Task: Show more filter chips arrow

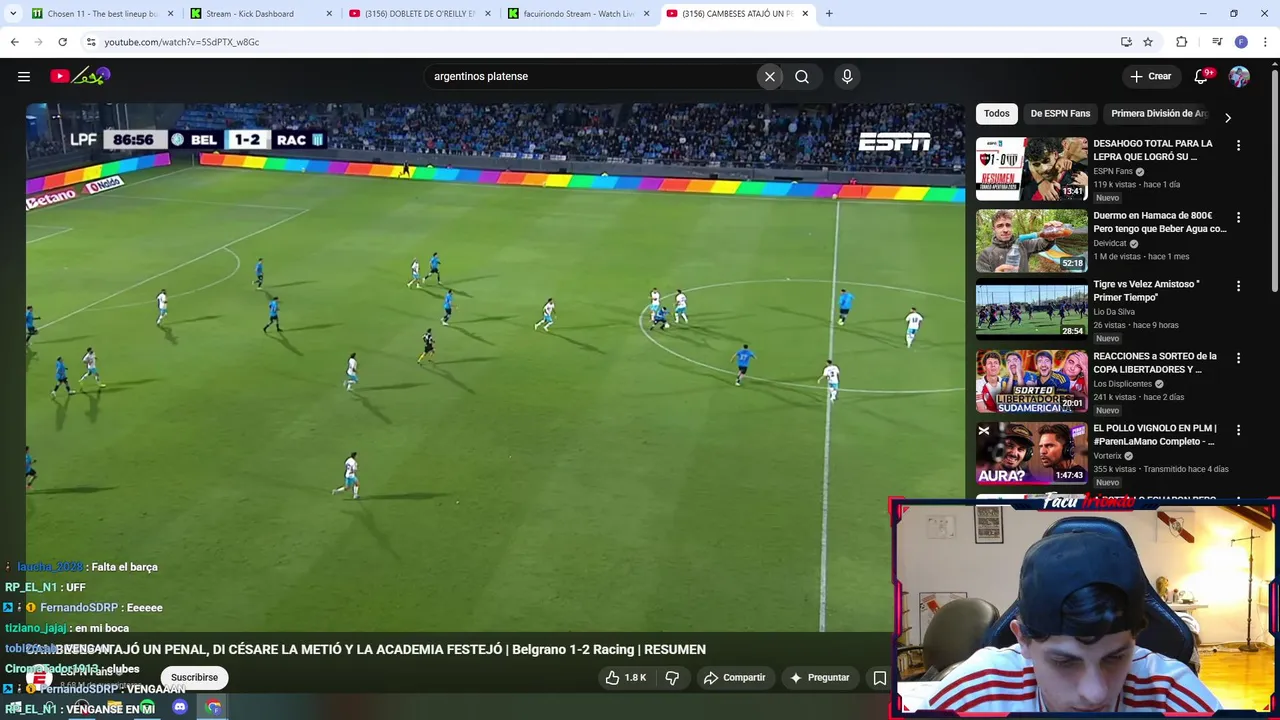Action: pyautogui.click(x=1228, y=117)
